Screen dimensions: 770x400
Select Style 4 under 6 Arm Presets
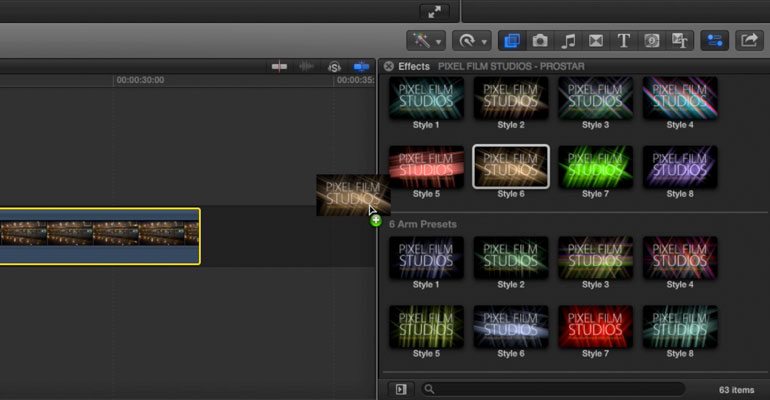(x=680, y=258)
